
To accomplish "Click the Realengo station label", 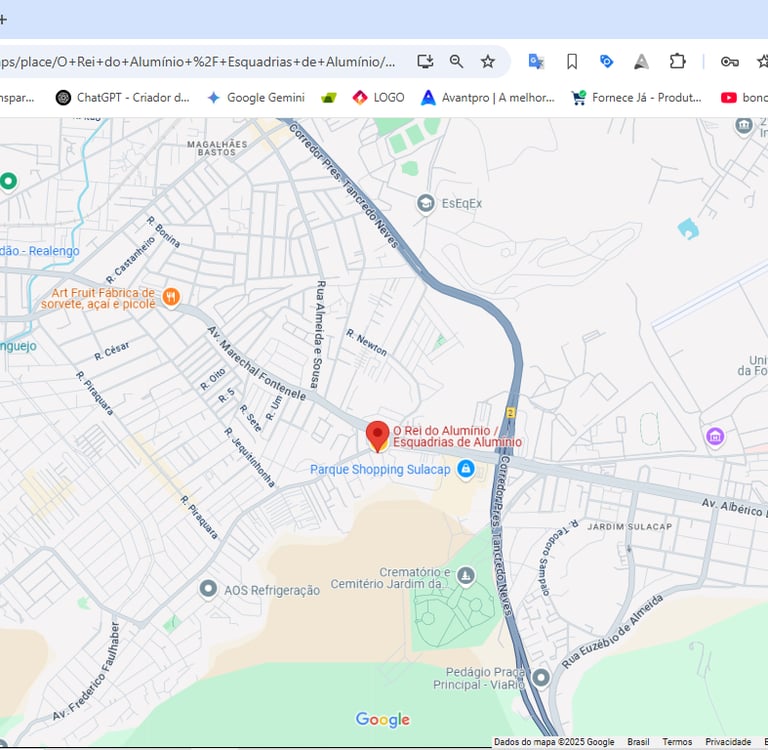I will click(40, 251).
